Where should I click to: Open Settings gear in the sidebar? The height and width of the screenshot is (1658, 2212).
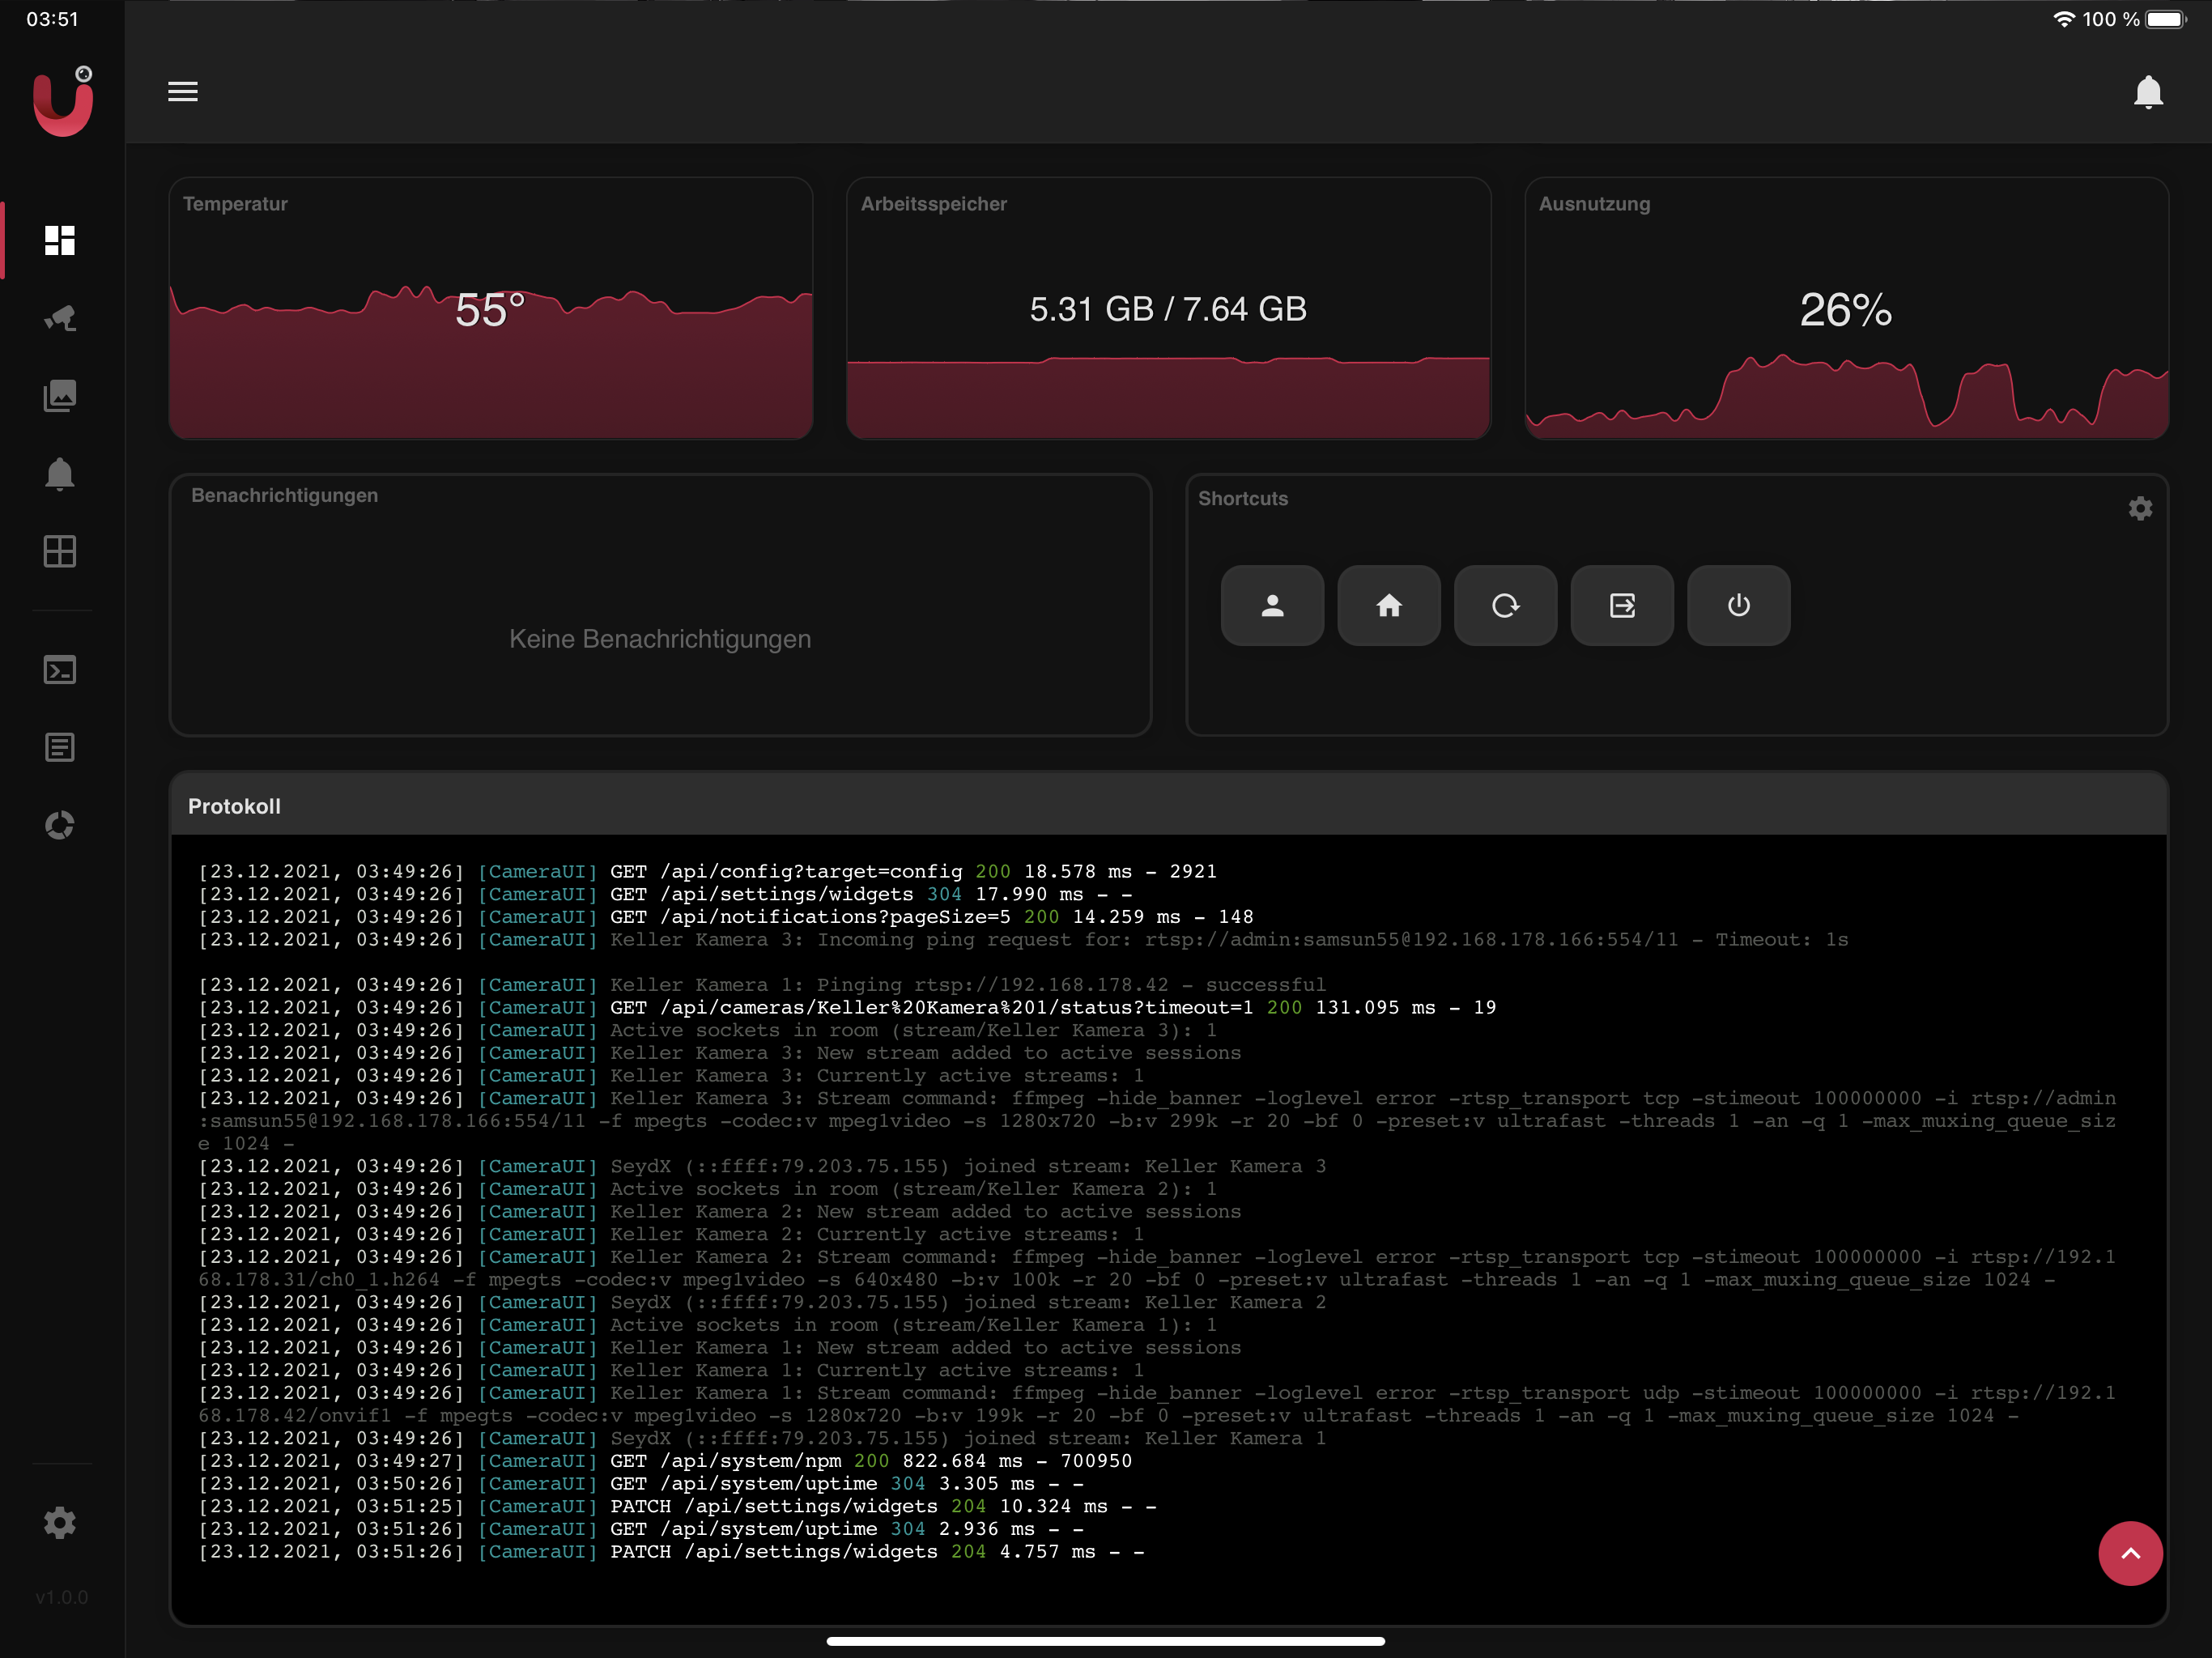coord(60,1522)
